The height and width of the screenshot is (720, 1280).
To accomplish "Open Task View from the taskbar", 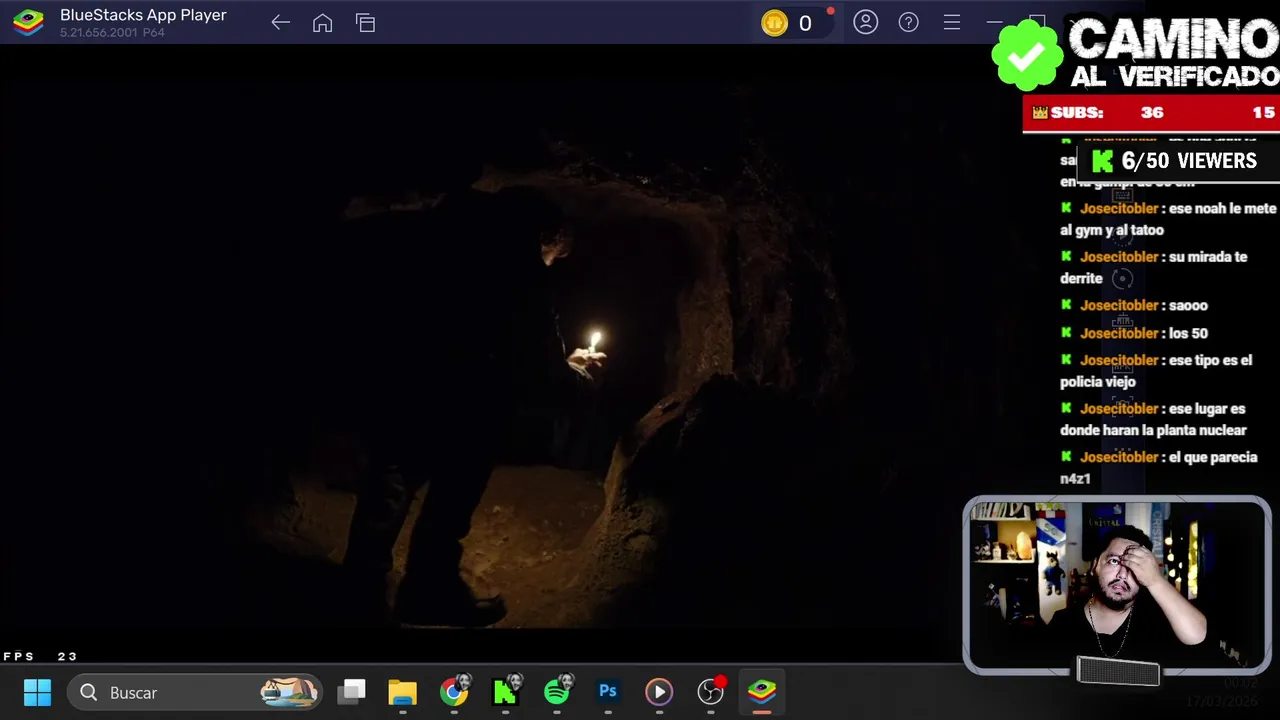I will (x=352, y=692).
